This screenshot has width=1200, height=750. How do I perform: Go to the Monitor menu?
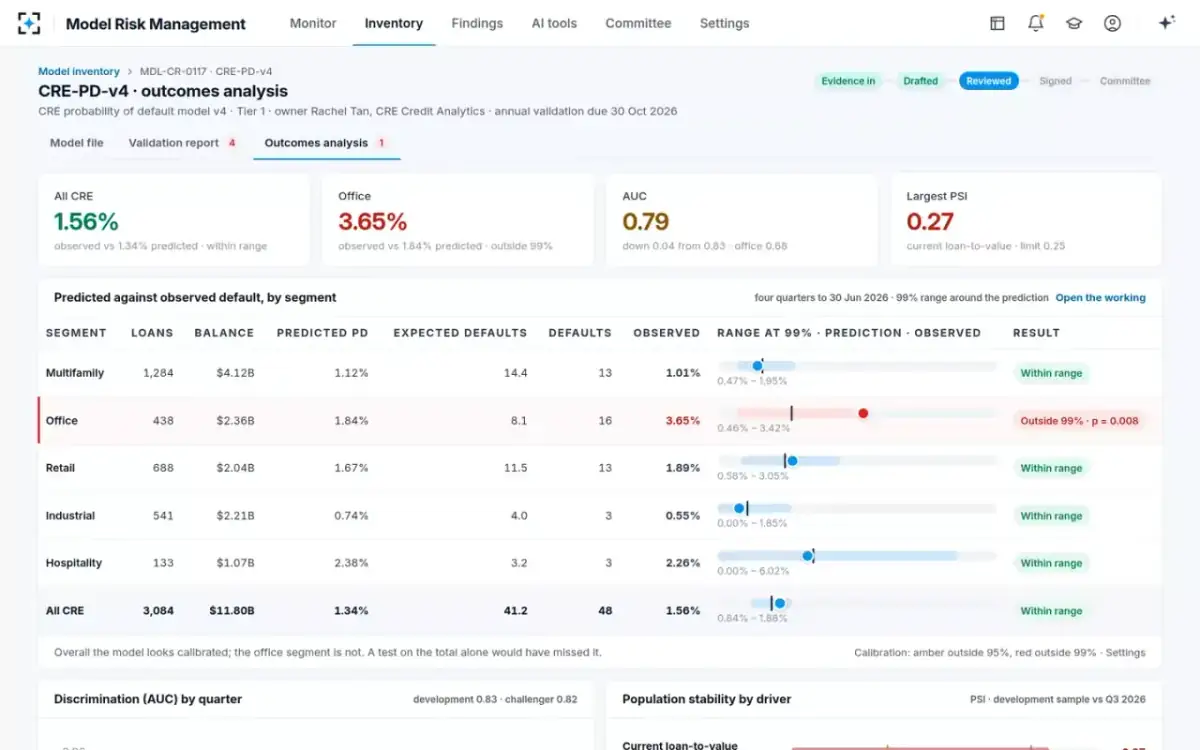point(313,23)
